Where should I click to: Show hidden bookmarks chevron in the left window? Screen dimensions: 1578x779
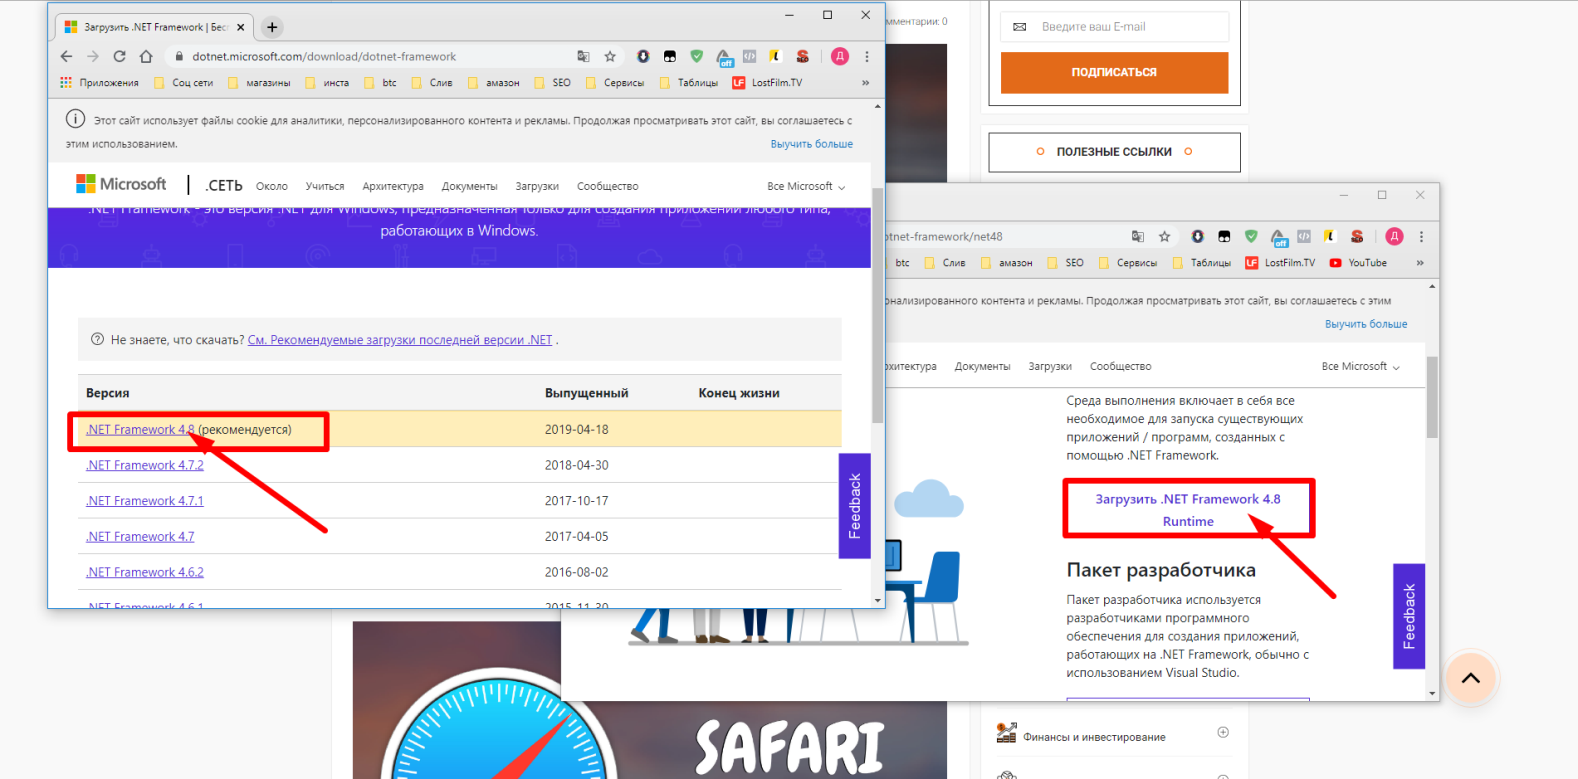click(x=865, y=83)
